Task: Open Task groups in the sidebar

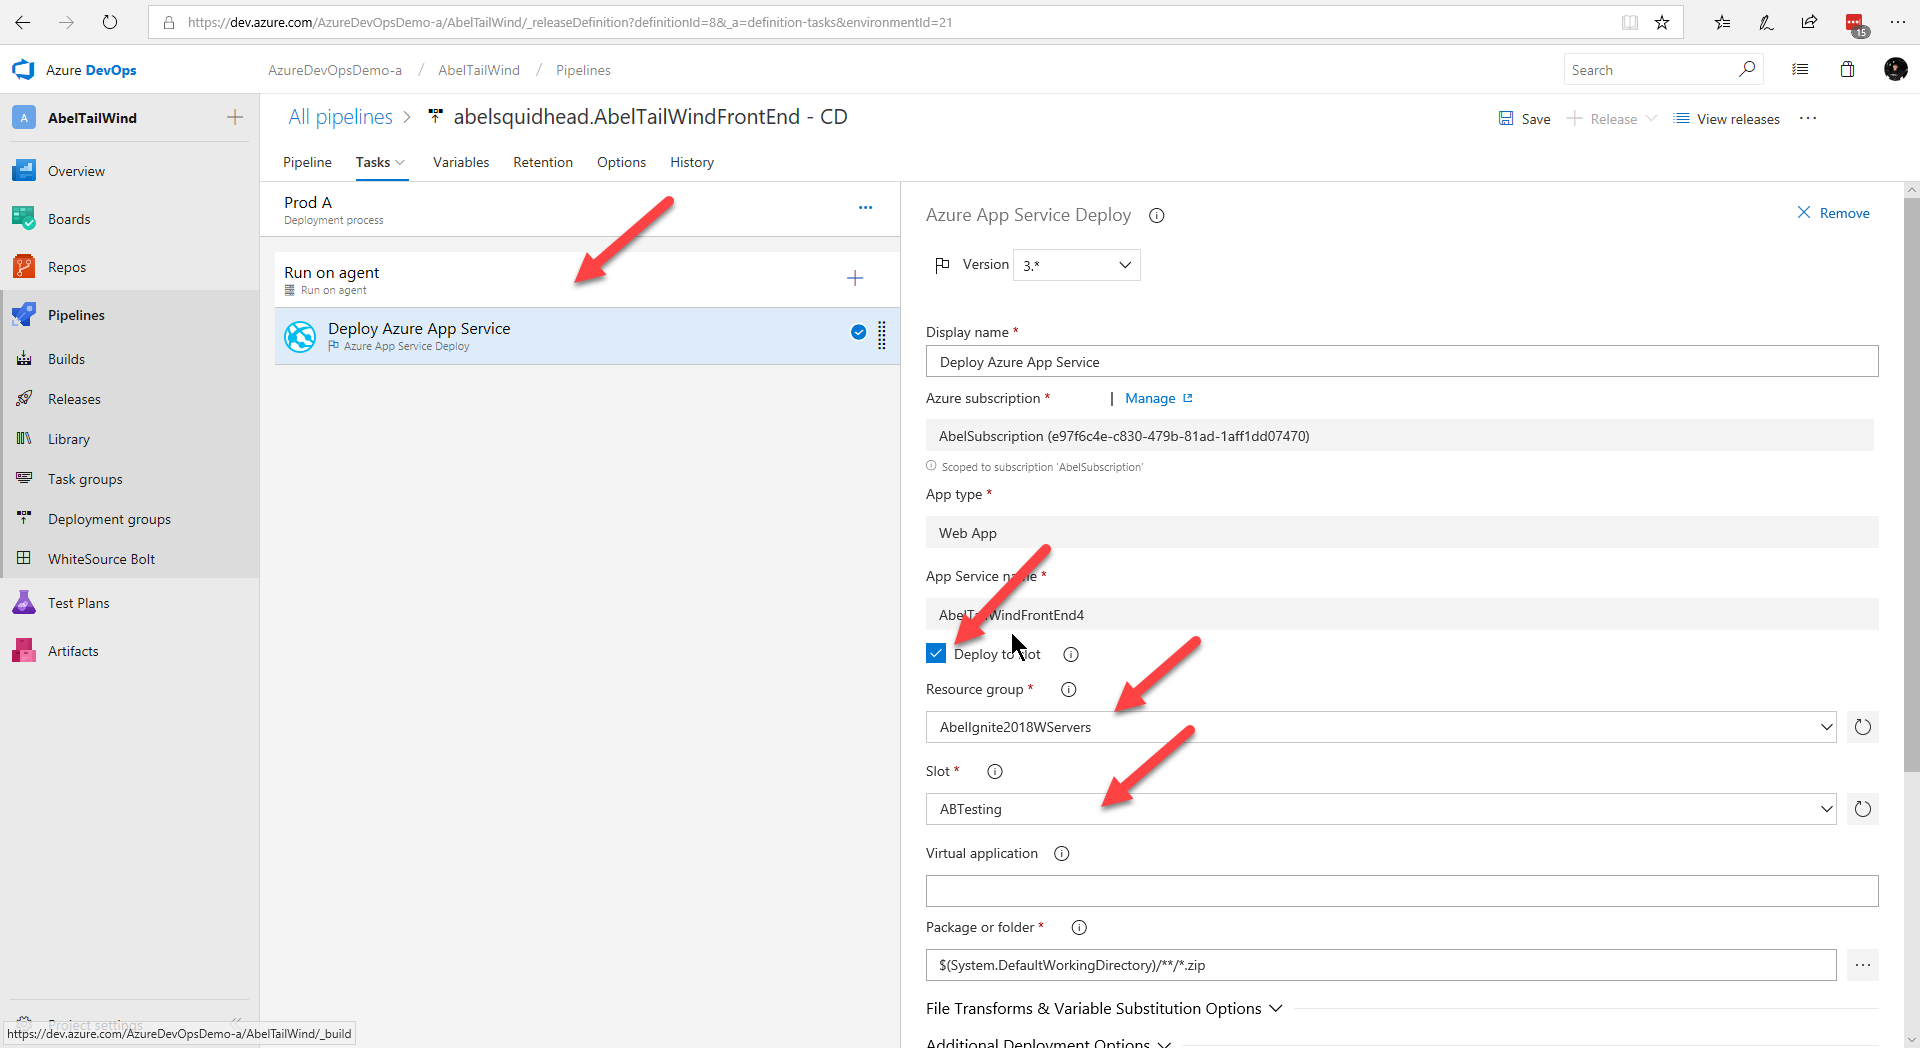Action: 85,479
